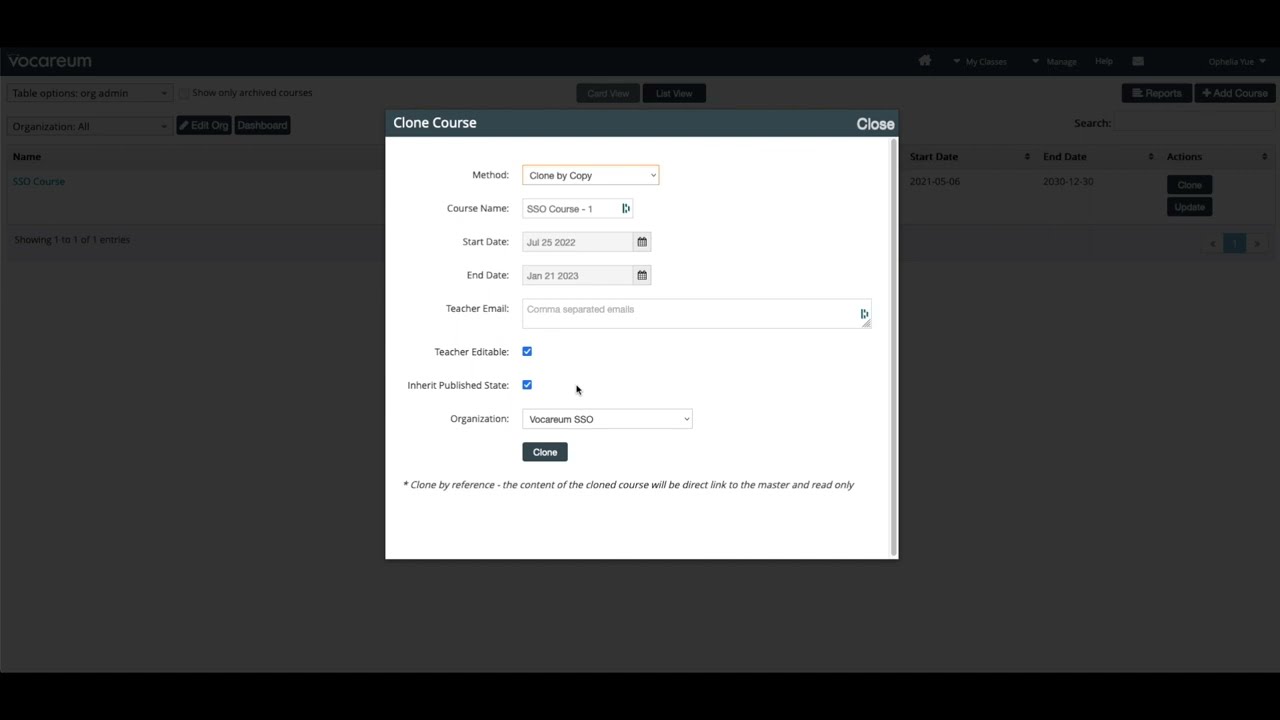This screenshot has width=1280, height=720.
Task: Open the Start Date calendar picker
Action: click(x=642, y=242)
